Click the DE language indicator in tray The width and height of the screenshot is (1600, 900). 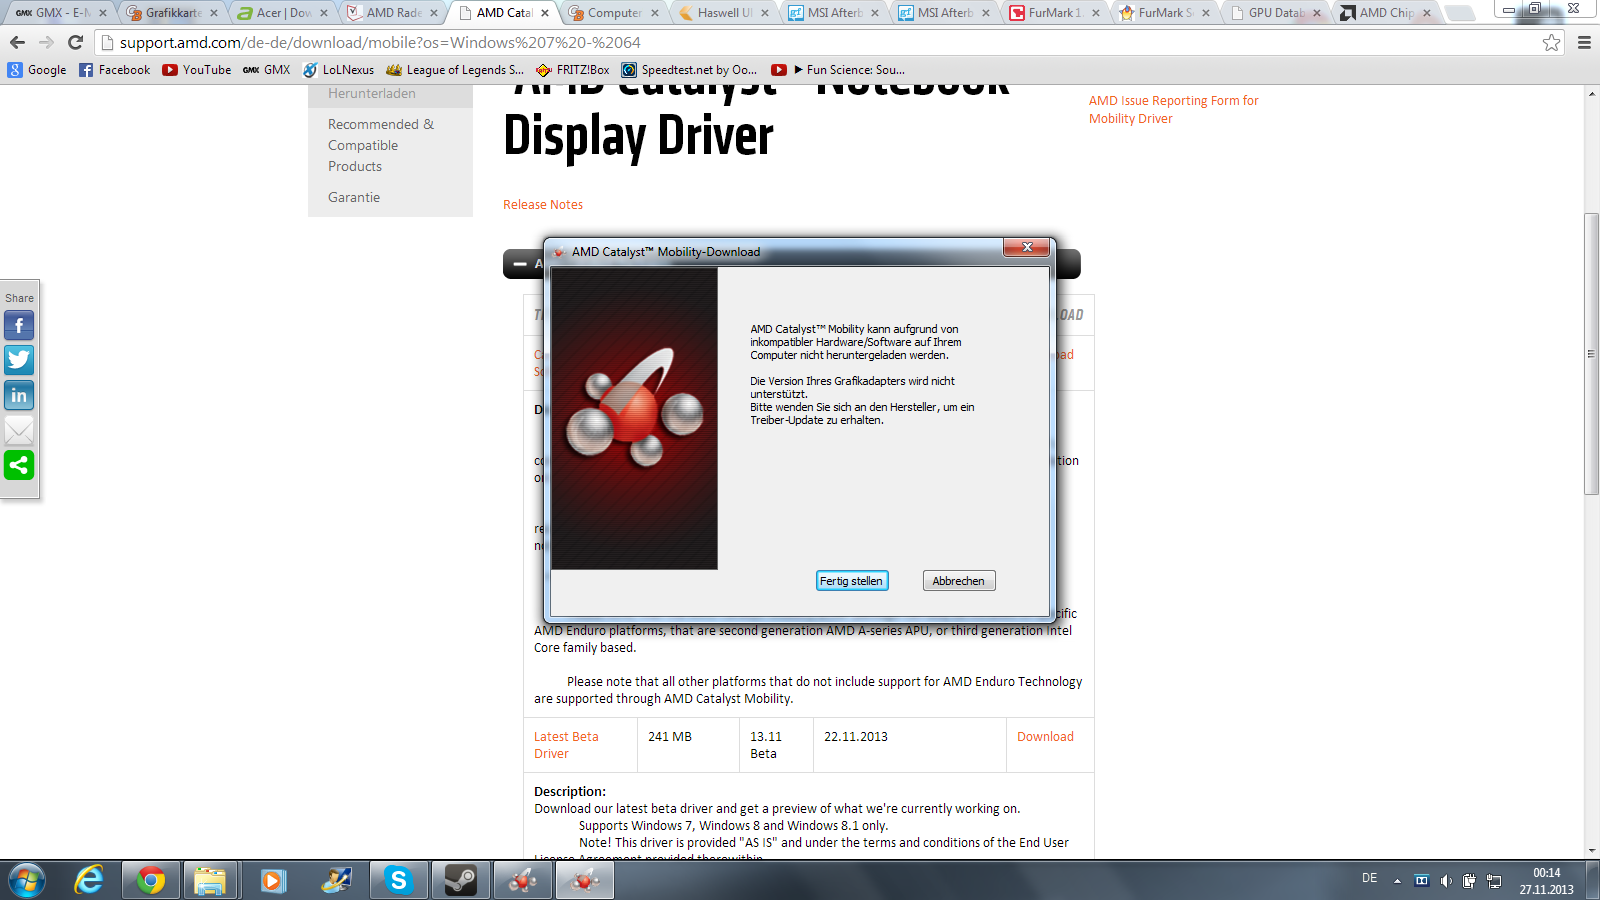(x=1369, y=878)
